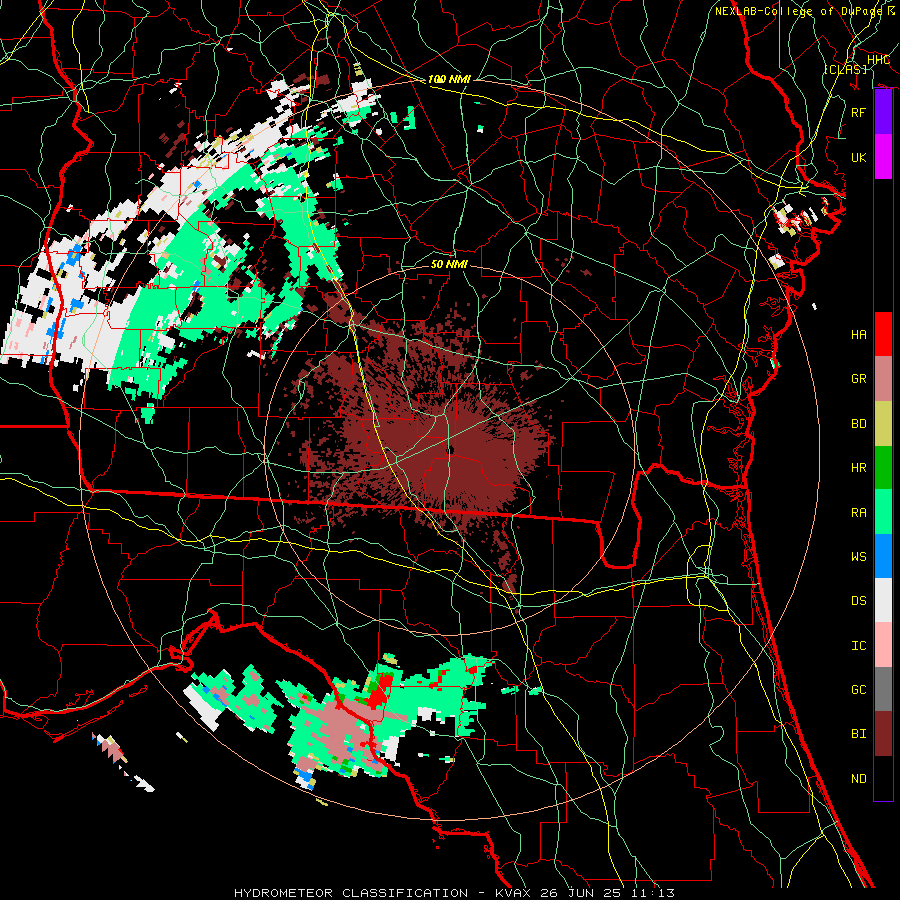Click the RF purple legend swatch
Image resolution: width=900 pixels, height=900 pixels.
pos(883,112)
